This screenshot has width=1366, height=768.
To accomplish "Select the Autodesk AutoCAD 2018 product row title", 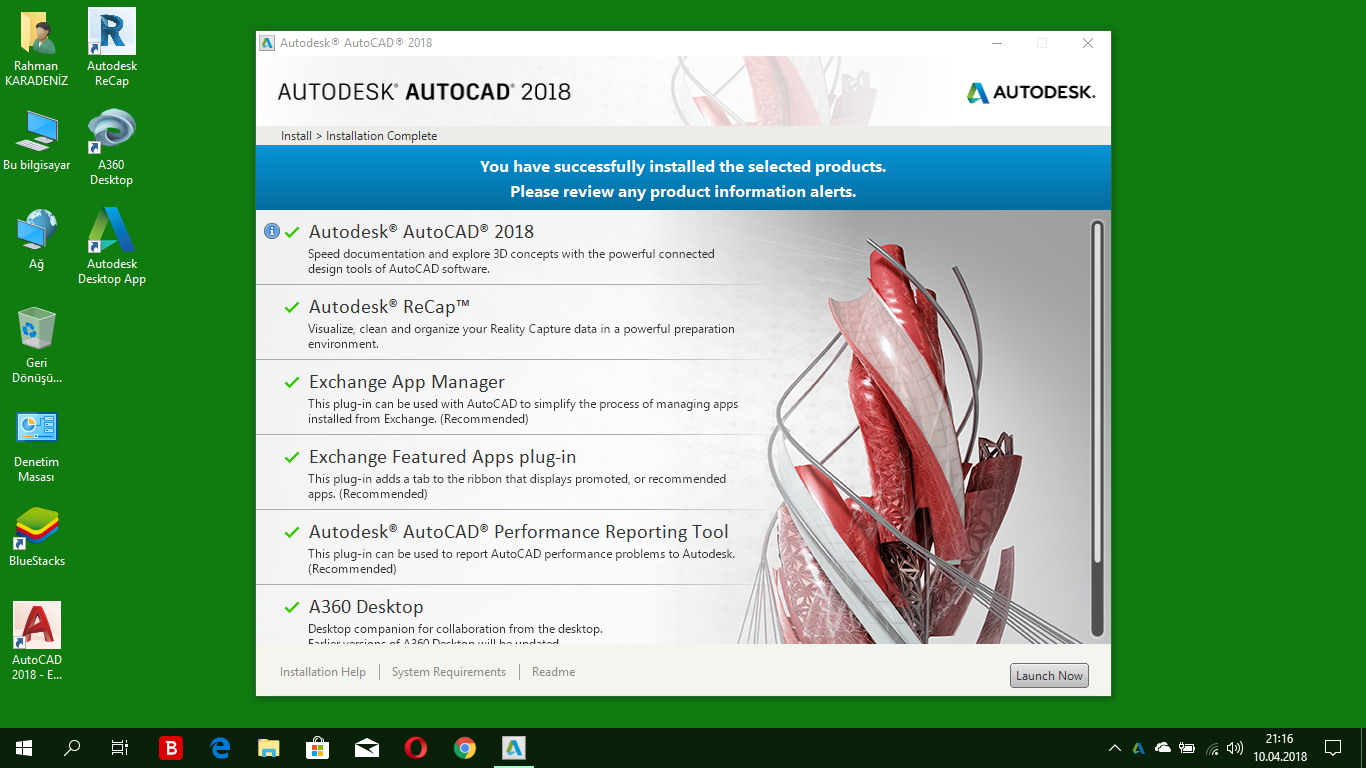I will 421,231.
